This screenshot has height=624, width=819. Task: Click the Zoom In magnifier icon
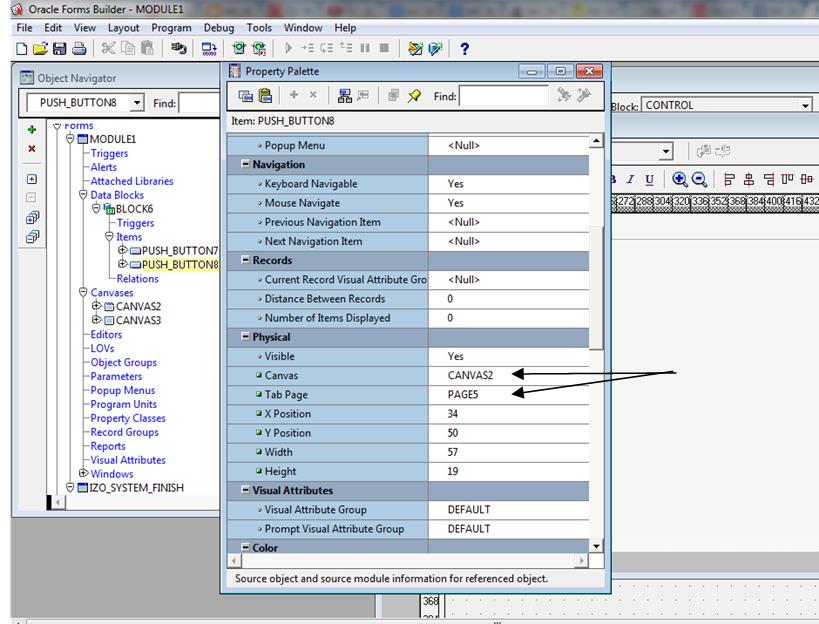(x=680, y=179)
